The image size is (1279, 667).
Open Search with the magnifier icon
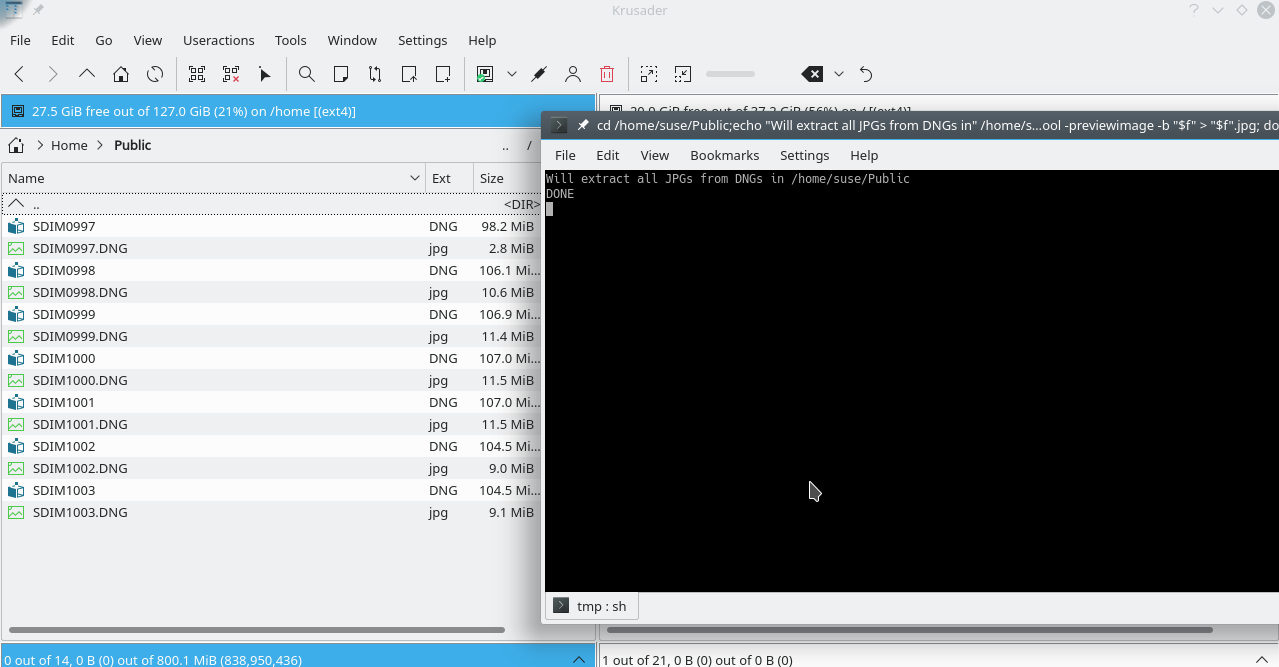[x=307, y=74]
